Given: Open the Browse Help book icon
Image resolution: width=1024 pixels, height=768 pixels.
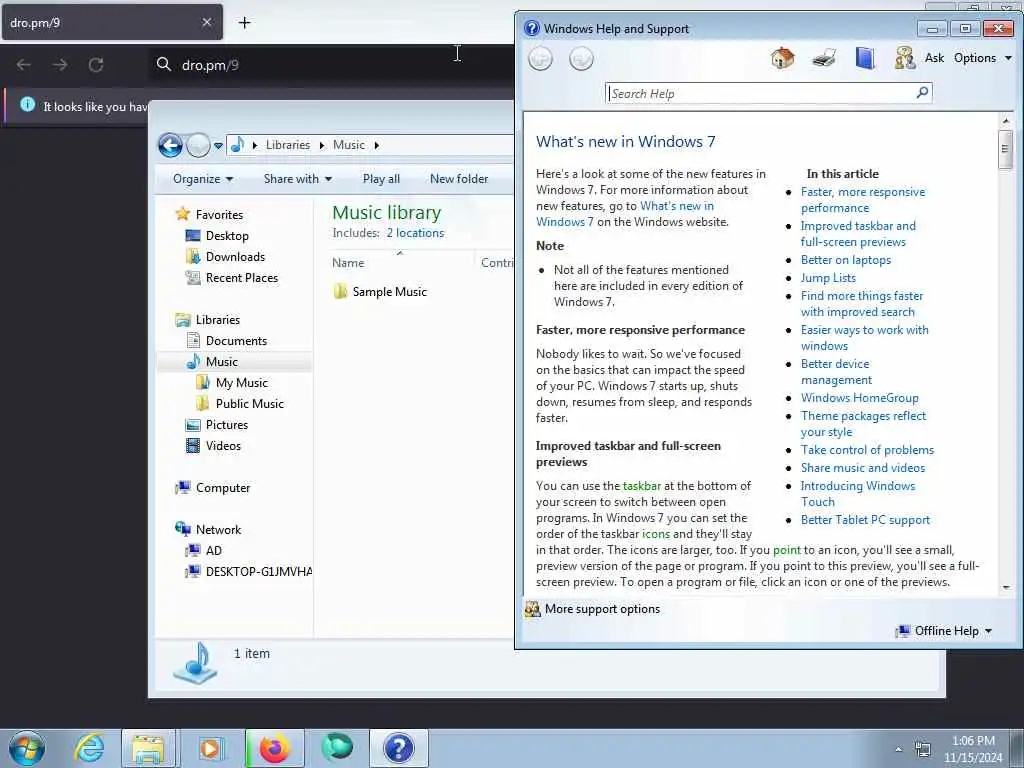Looking at the screenshot, I should [x=865, y=58].
